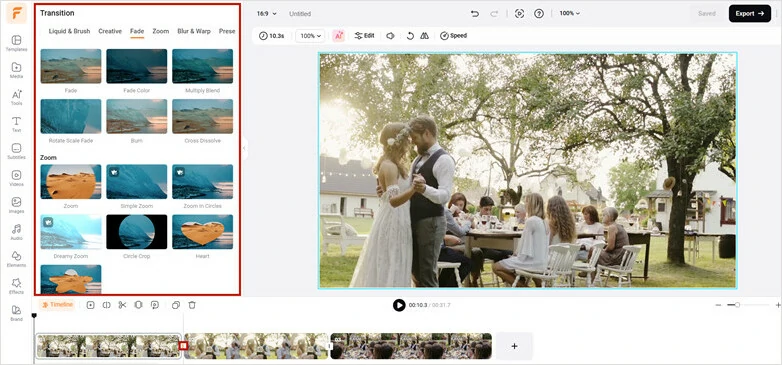This screenshot has width=782, height=365.
Task: Open the Edit adjustments button
Action: (365, 35)
